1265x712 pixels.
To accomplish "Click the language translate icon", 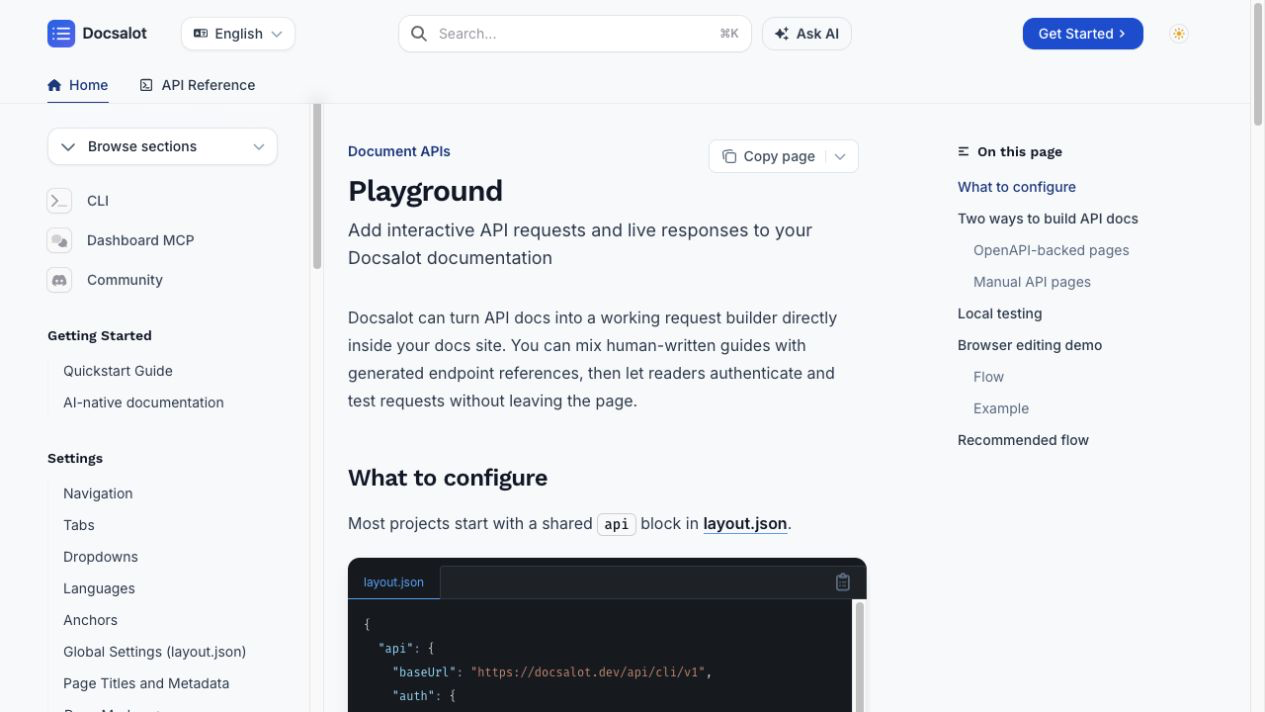I will 200,33.
